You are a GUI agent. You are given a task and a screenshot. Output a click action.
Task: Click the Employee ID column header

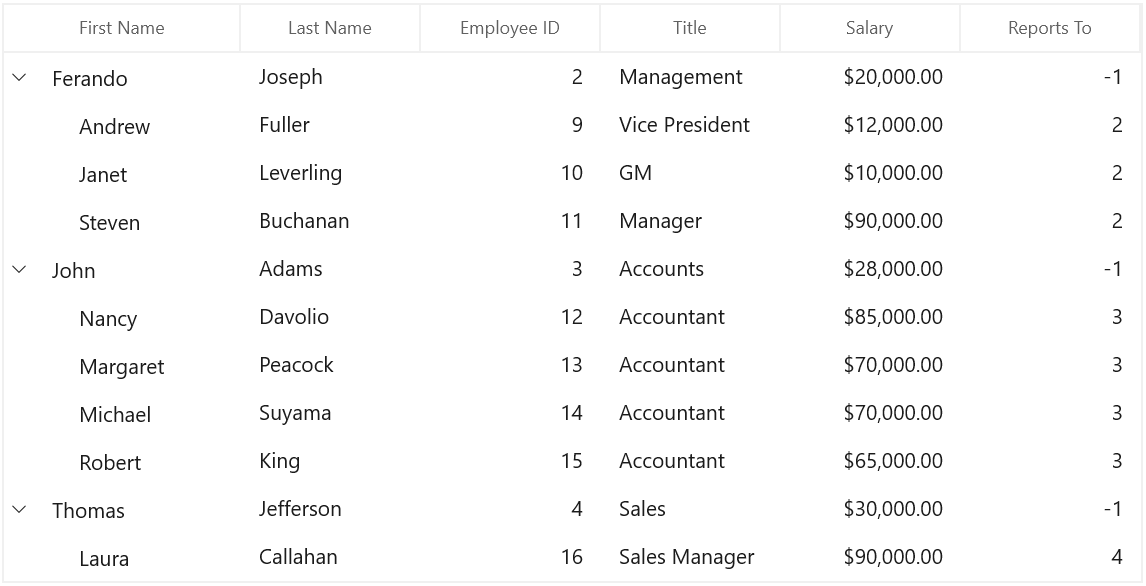point(509,28)
